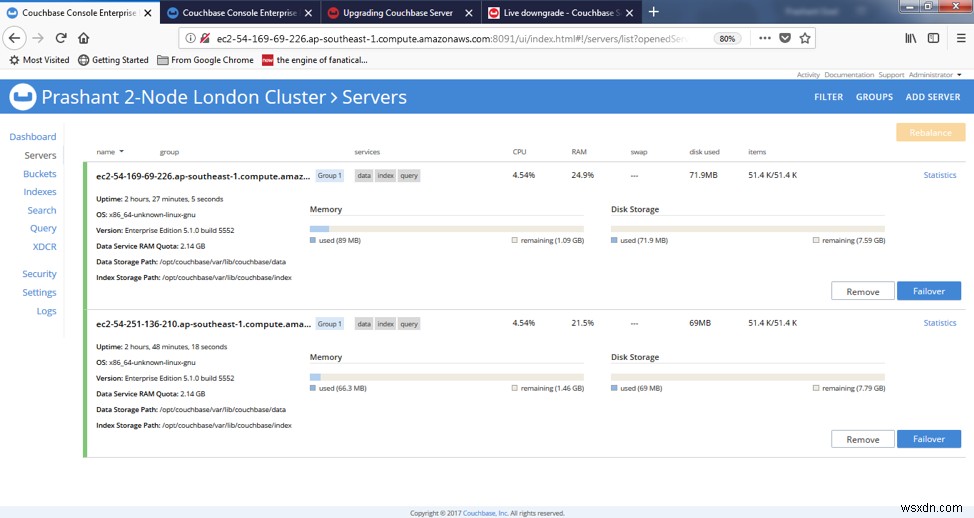Viewport: 974px width, 518px height.
Task: Click the browser Back arrow icon
Action: pyautogui.click(x=14, y=38)
